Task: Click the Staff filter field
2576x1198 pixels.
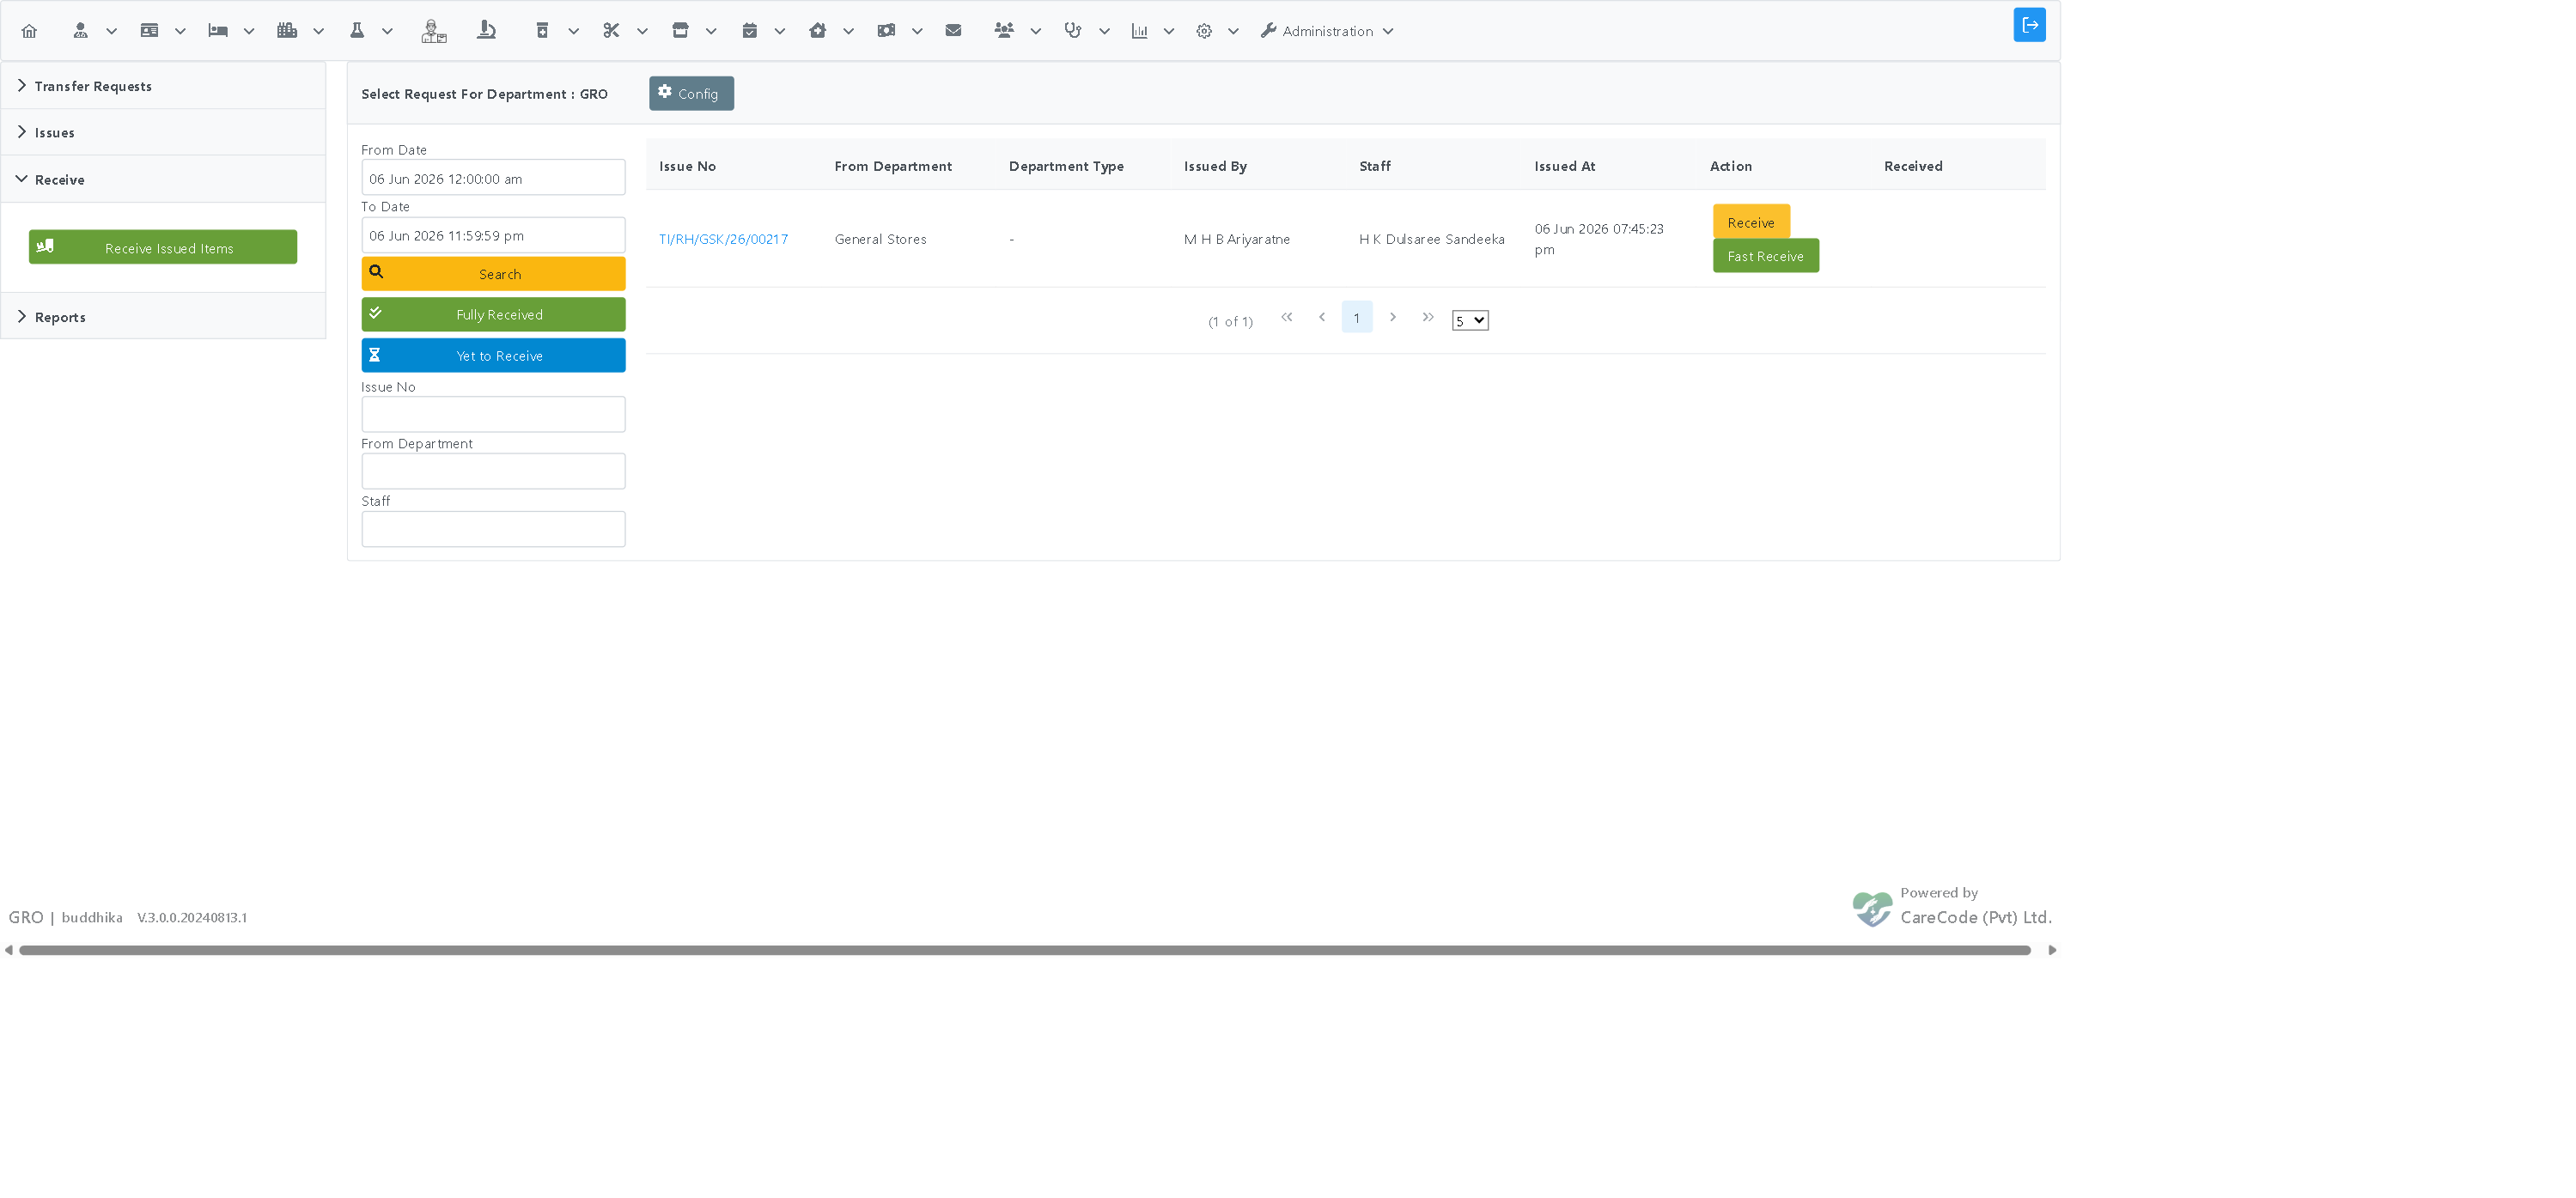Action: [x=493, y=529]
